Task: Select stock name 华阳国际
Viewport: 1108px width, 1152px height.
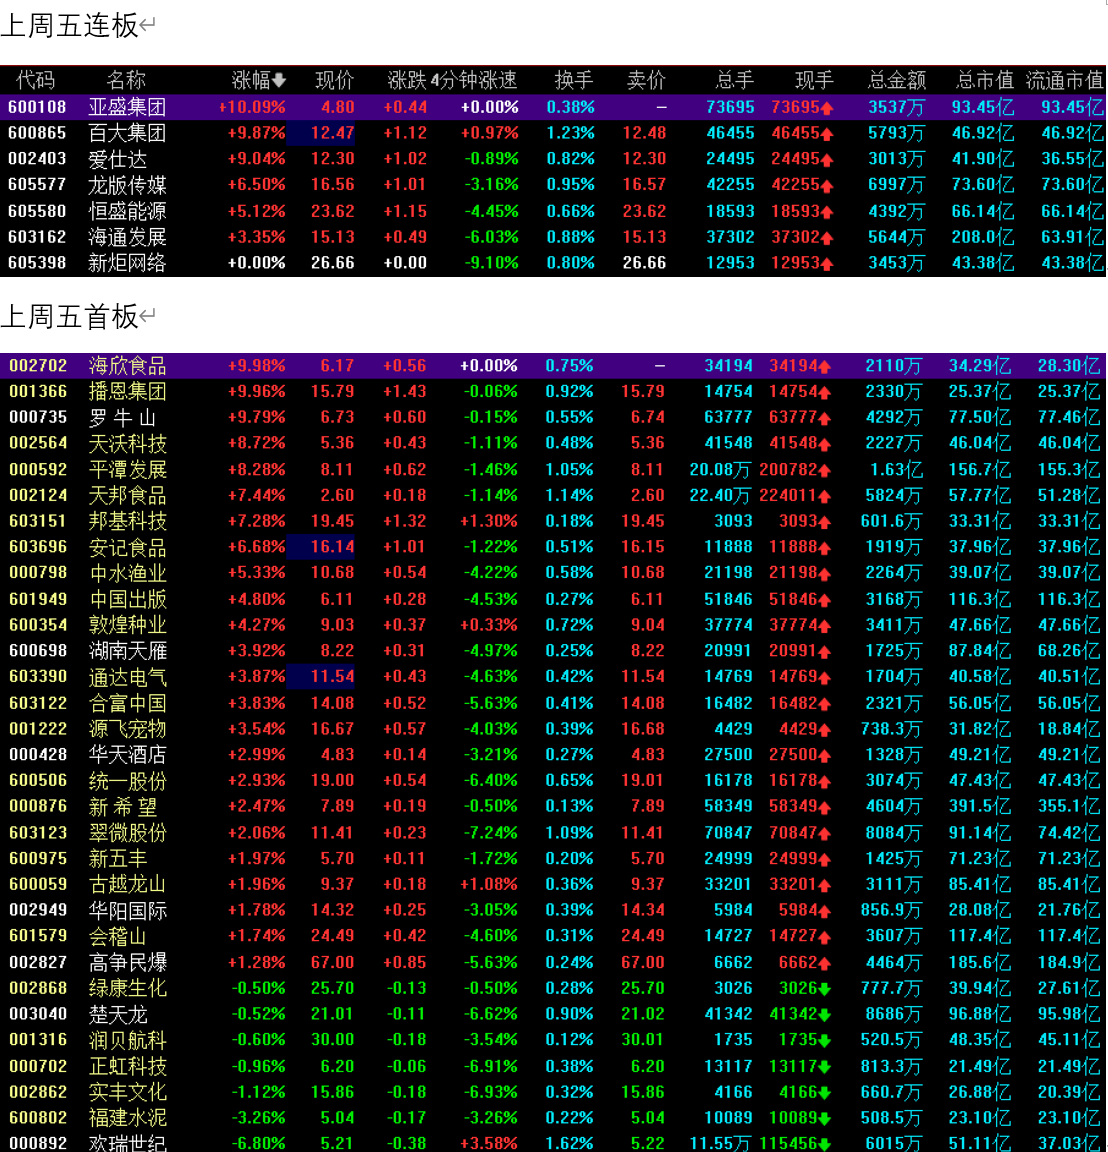Action: (127, 910)
